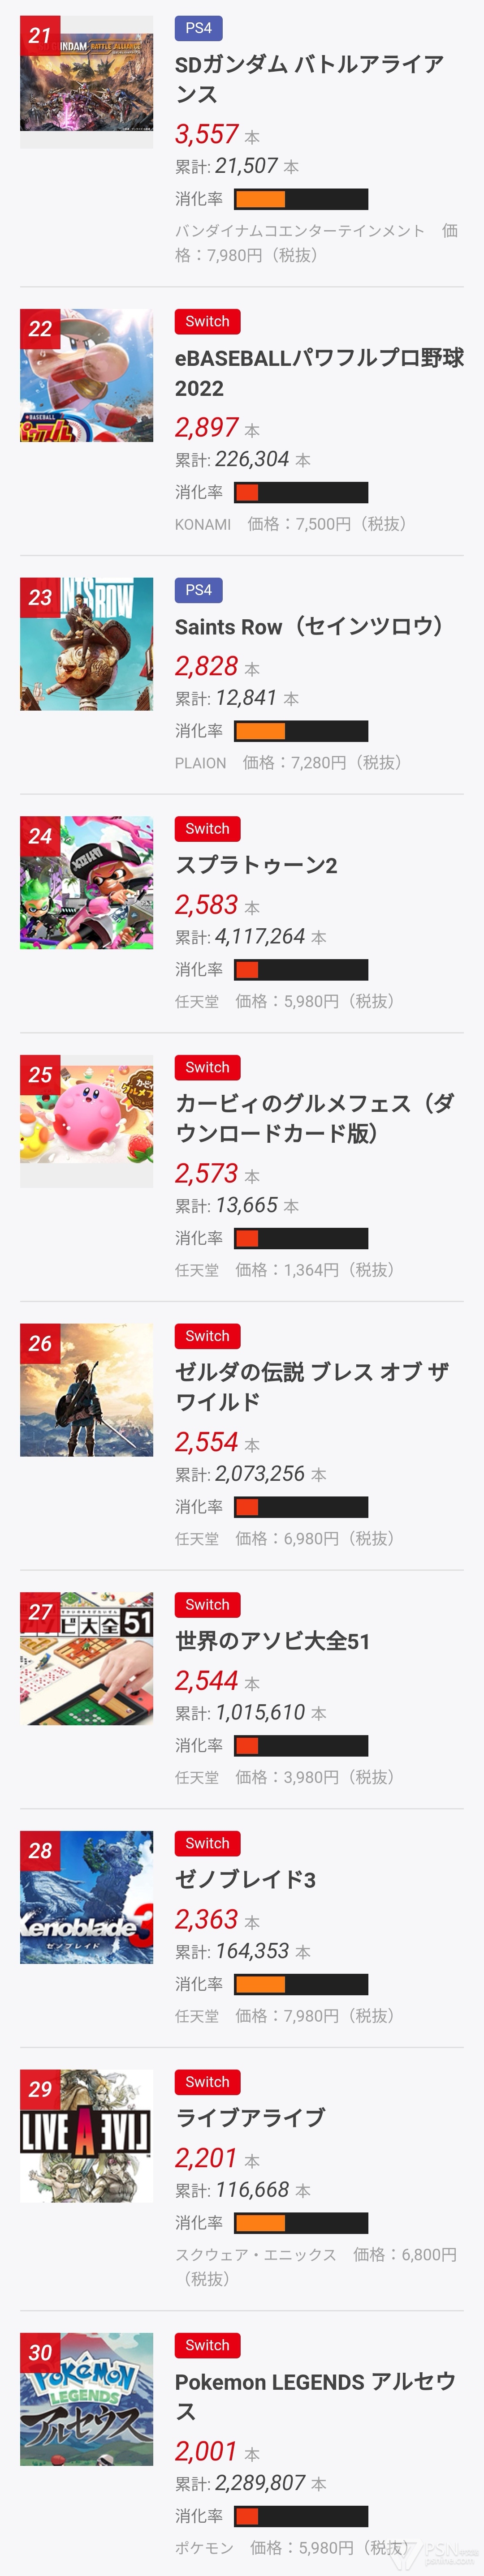The width and height of the screenshot is (484, 2576).
Task: Follow the ライブアライブ title link
Action: click(x=250, y=2117)
